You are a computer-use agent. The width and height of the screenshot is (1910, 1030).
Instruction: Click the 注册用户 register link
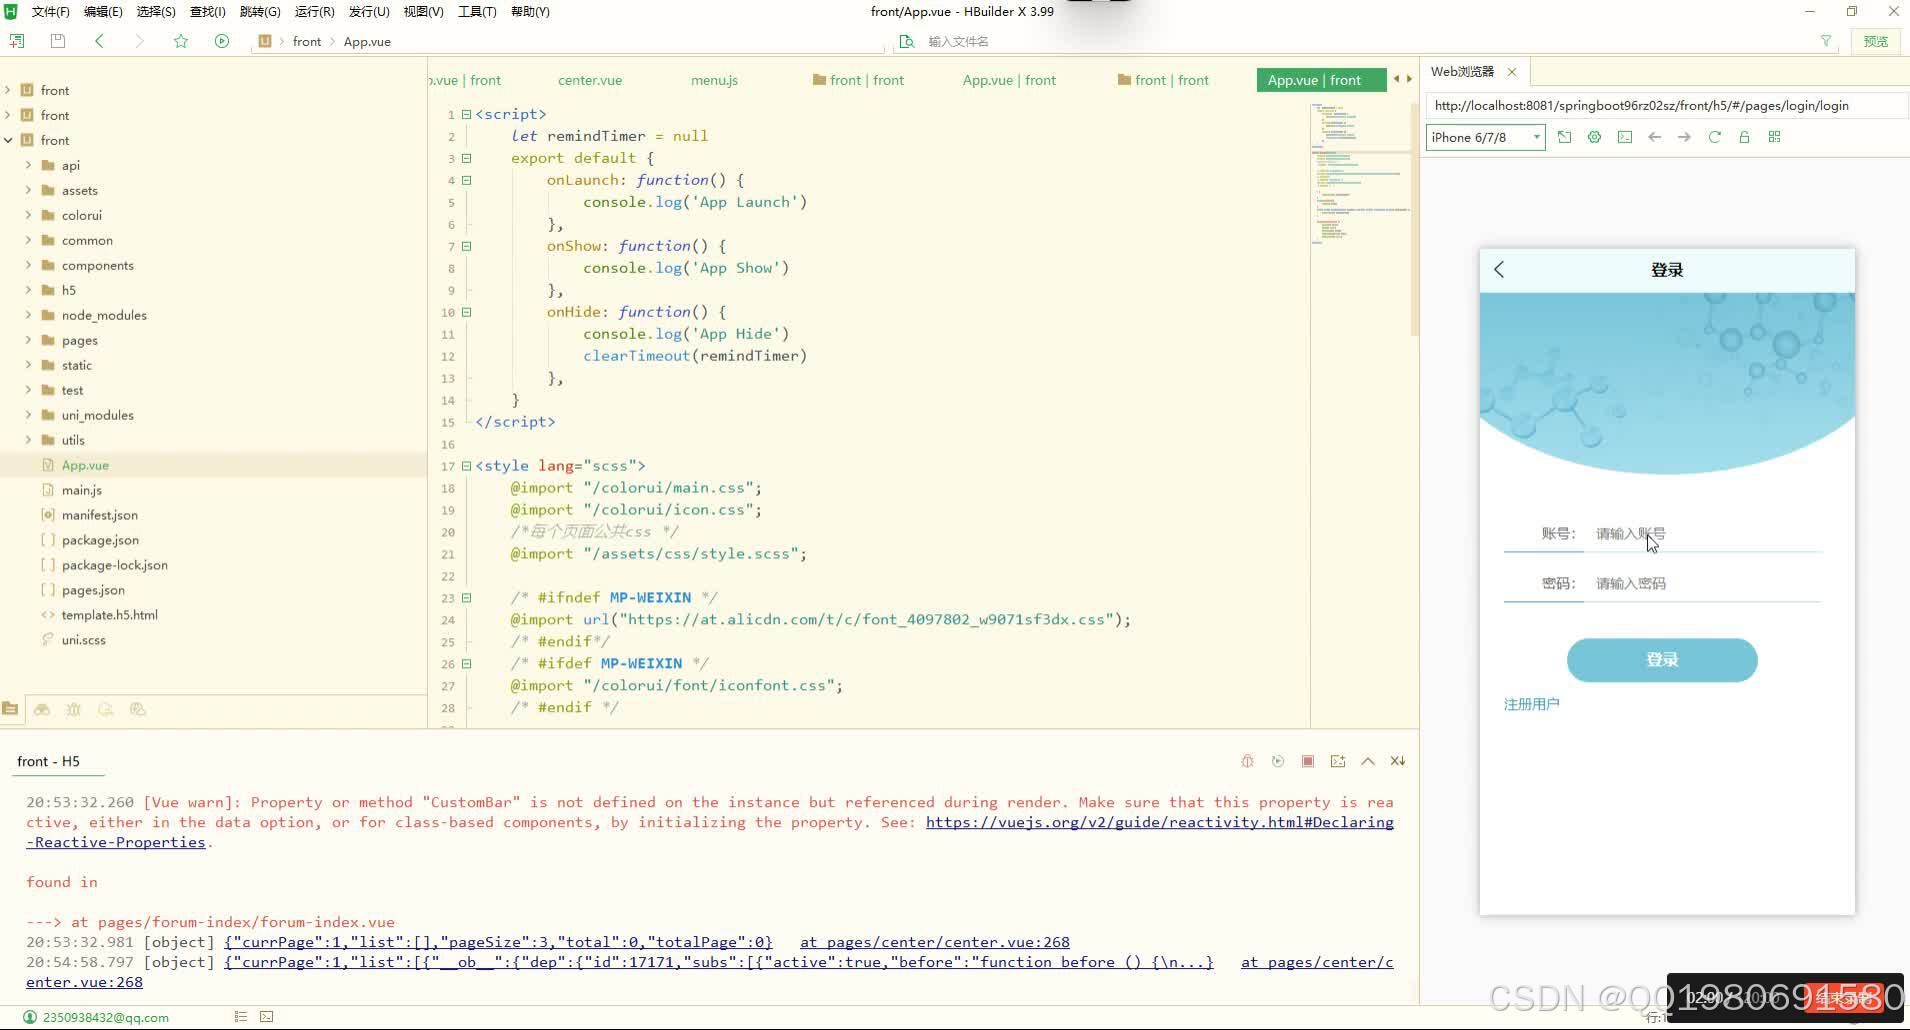(1531, 704)
